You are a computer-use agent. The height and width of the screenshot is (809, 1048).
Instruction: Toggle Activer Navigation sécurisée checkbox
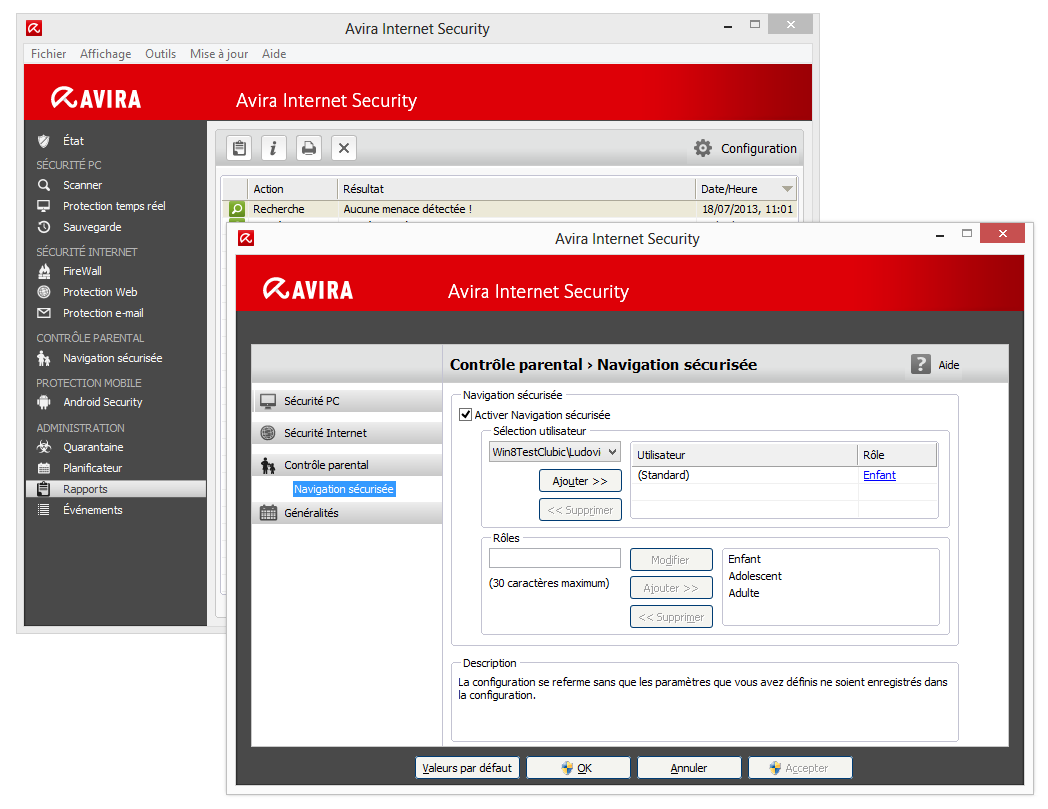(x=466, y=415)
